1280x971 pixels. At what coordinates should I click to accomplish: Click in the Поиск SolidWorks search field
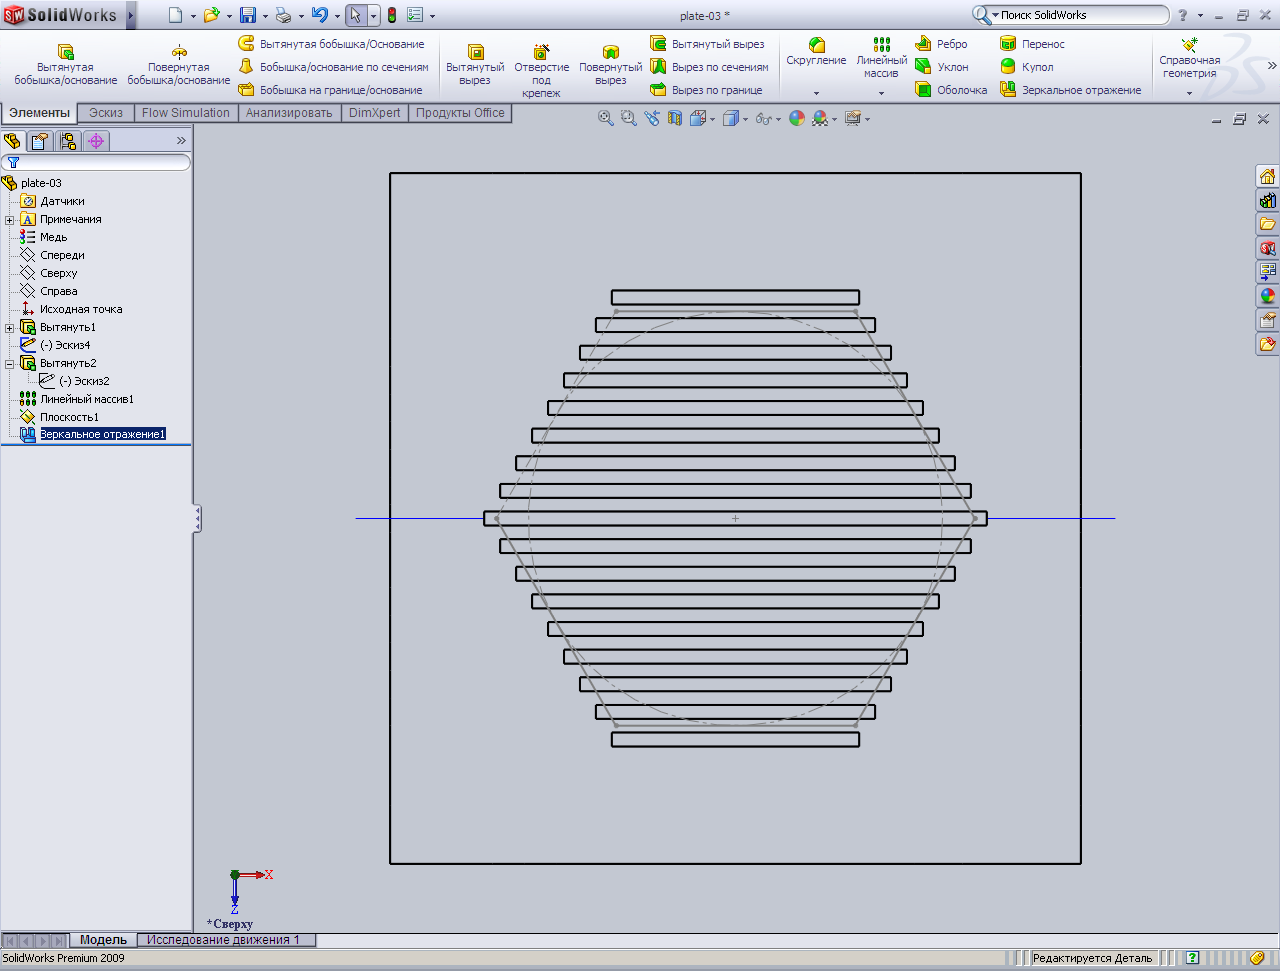click(x=1082, y=15)
